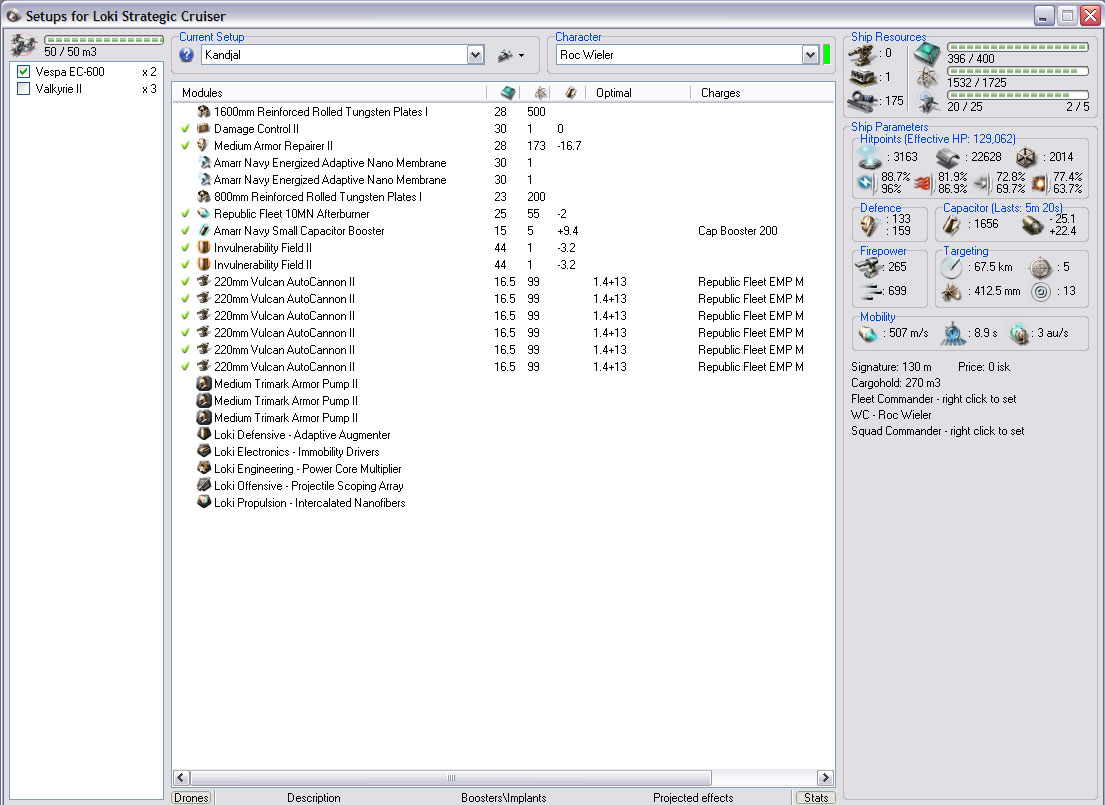Viewport: 1105px width, 805px height.
Task: Click the Fleet Commander right click to set text
Action: (x=934, y=399)
